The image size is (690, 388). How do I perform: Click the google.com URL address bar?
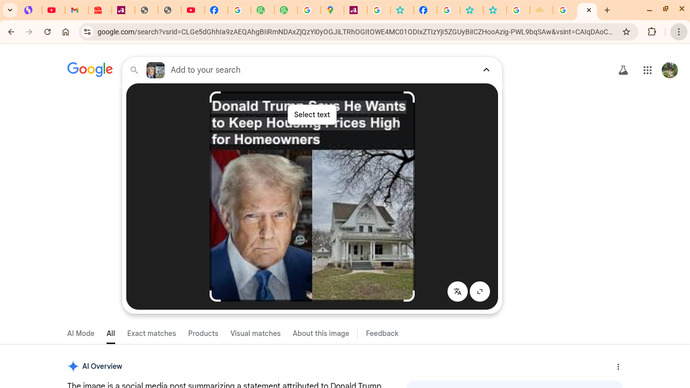(x=354, y=32)
